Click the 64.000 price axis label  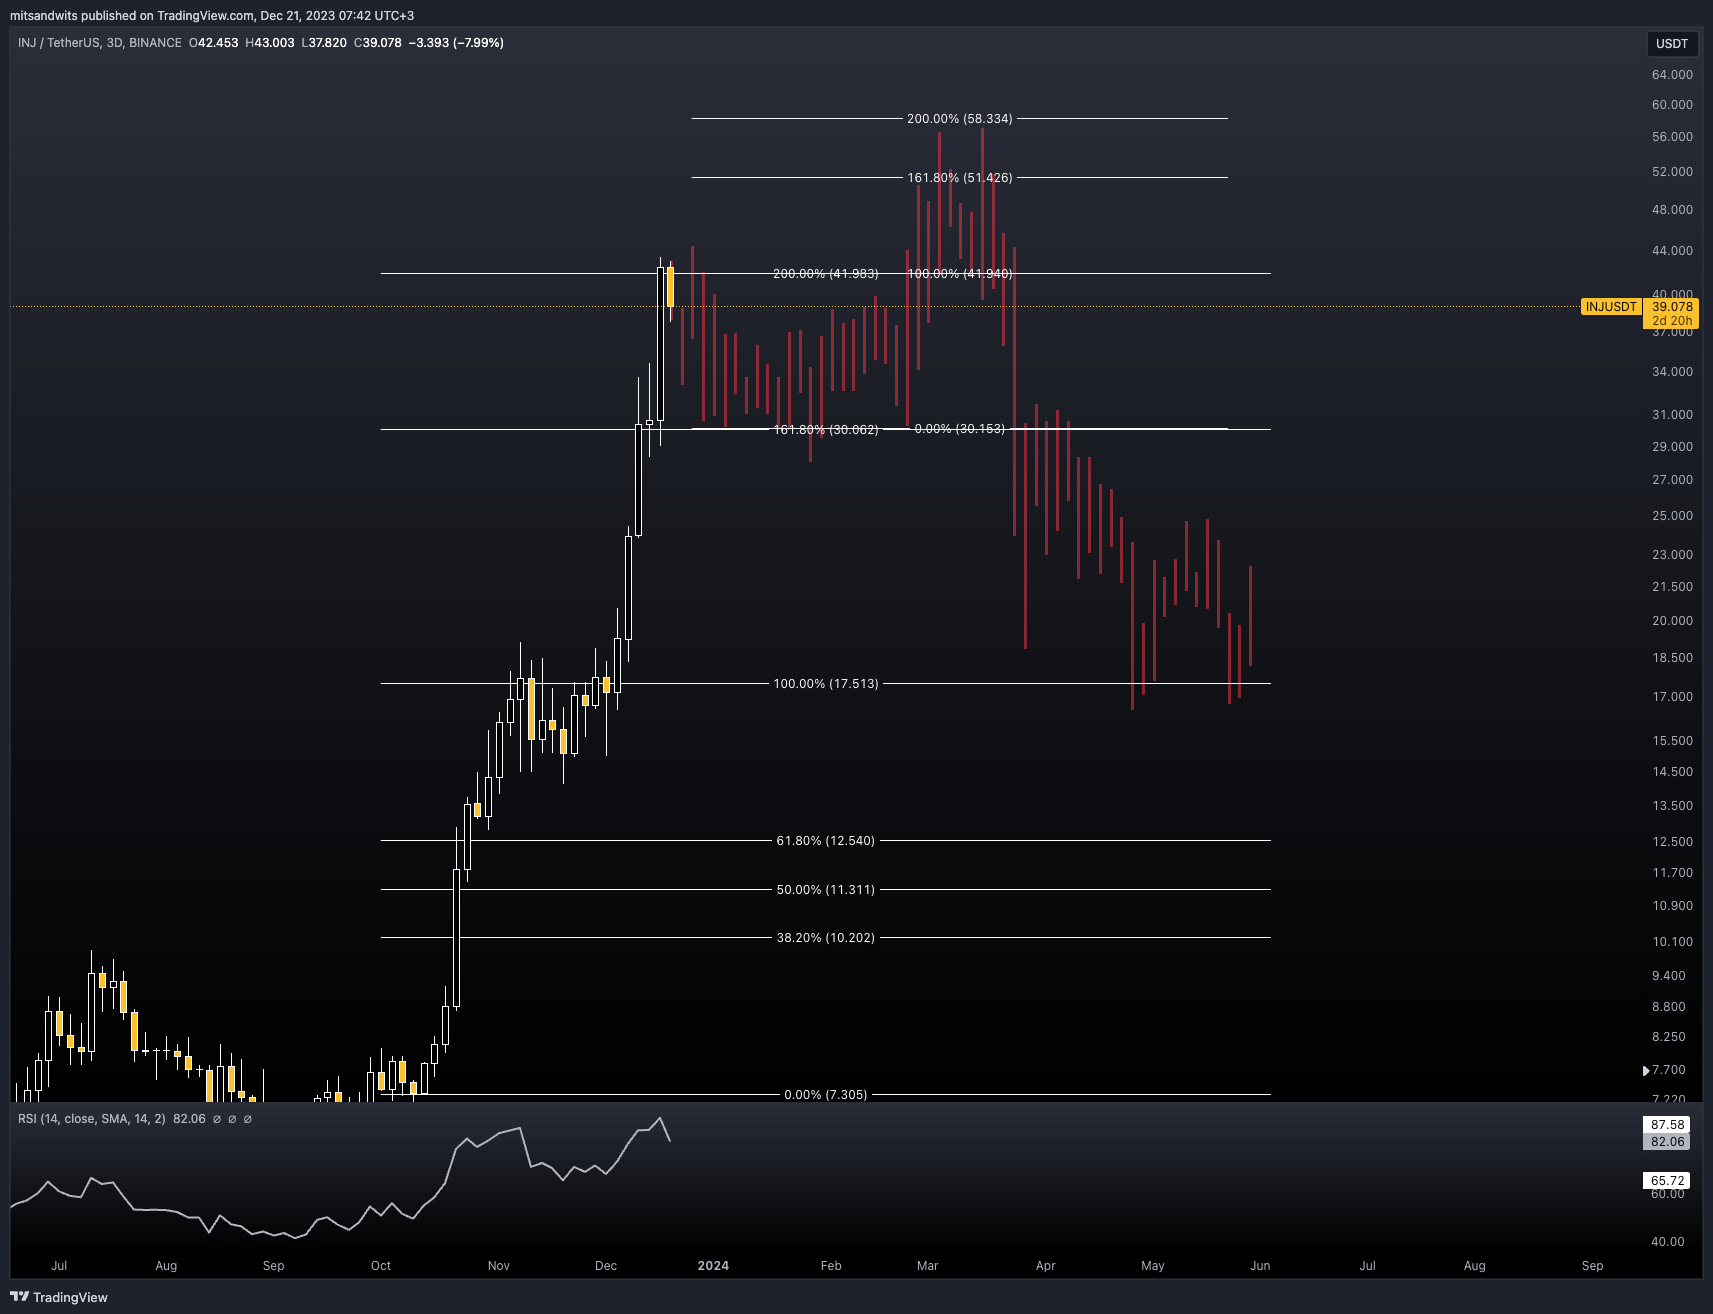tap(1672, 75)
